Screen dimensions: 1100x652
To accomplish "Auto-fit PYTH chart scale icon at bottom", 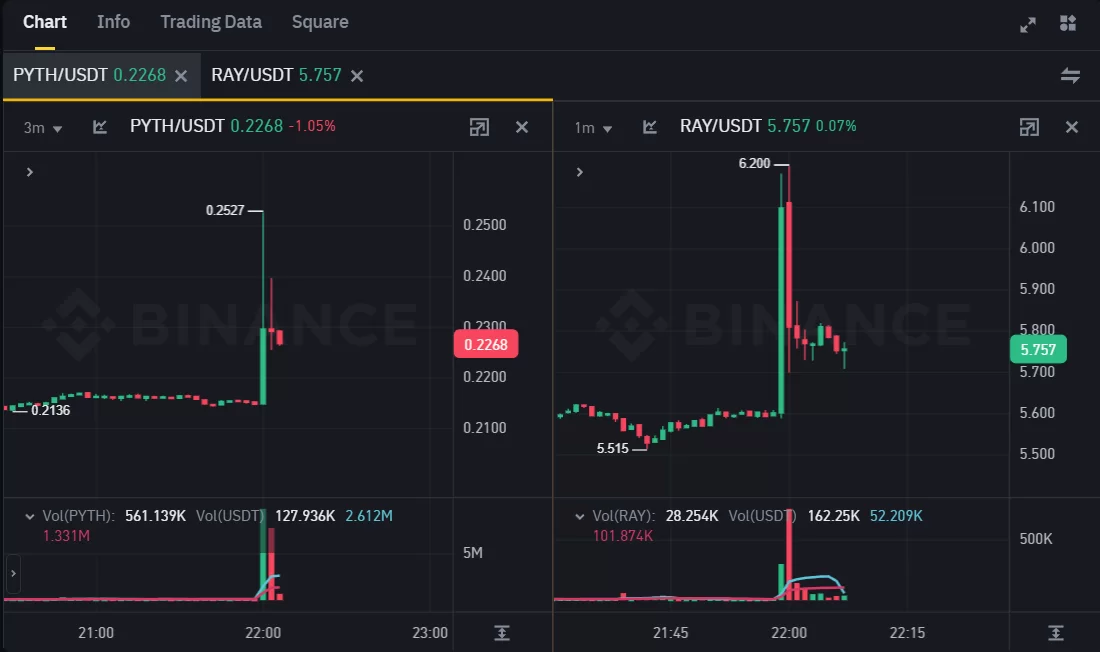I will point(502,633).
